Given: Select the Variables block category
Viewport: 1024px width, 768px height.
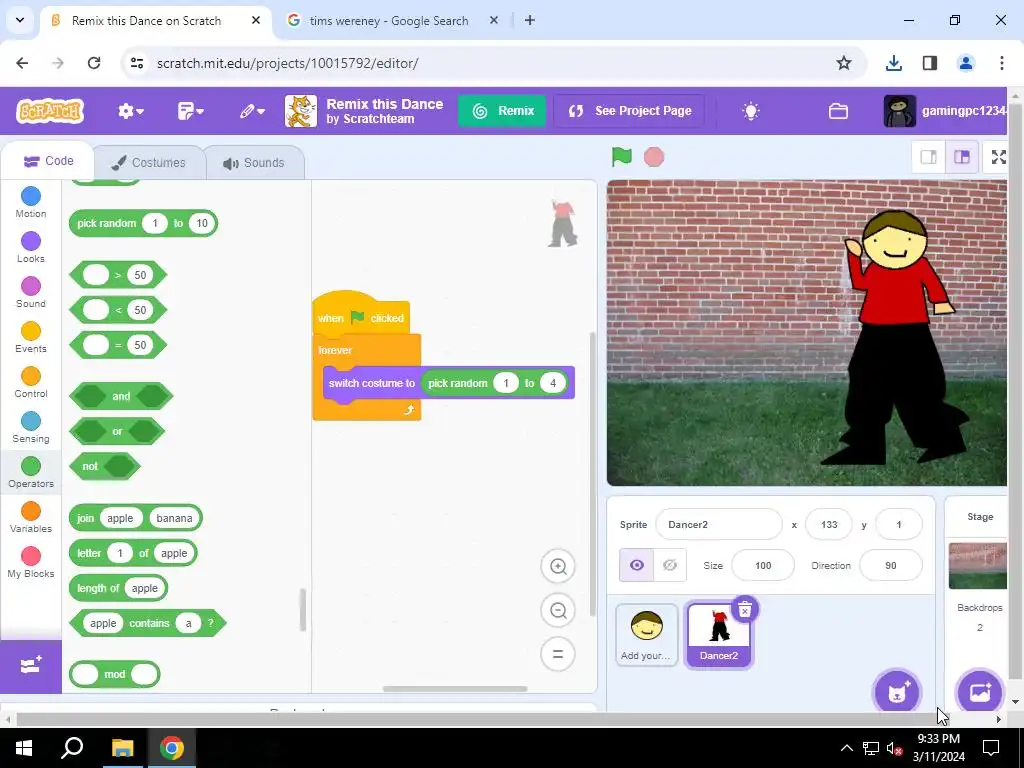Looking at the screenshot, I should pyautogui.click(x=31, y=518).
